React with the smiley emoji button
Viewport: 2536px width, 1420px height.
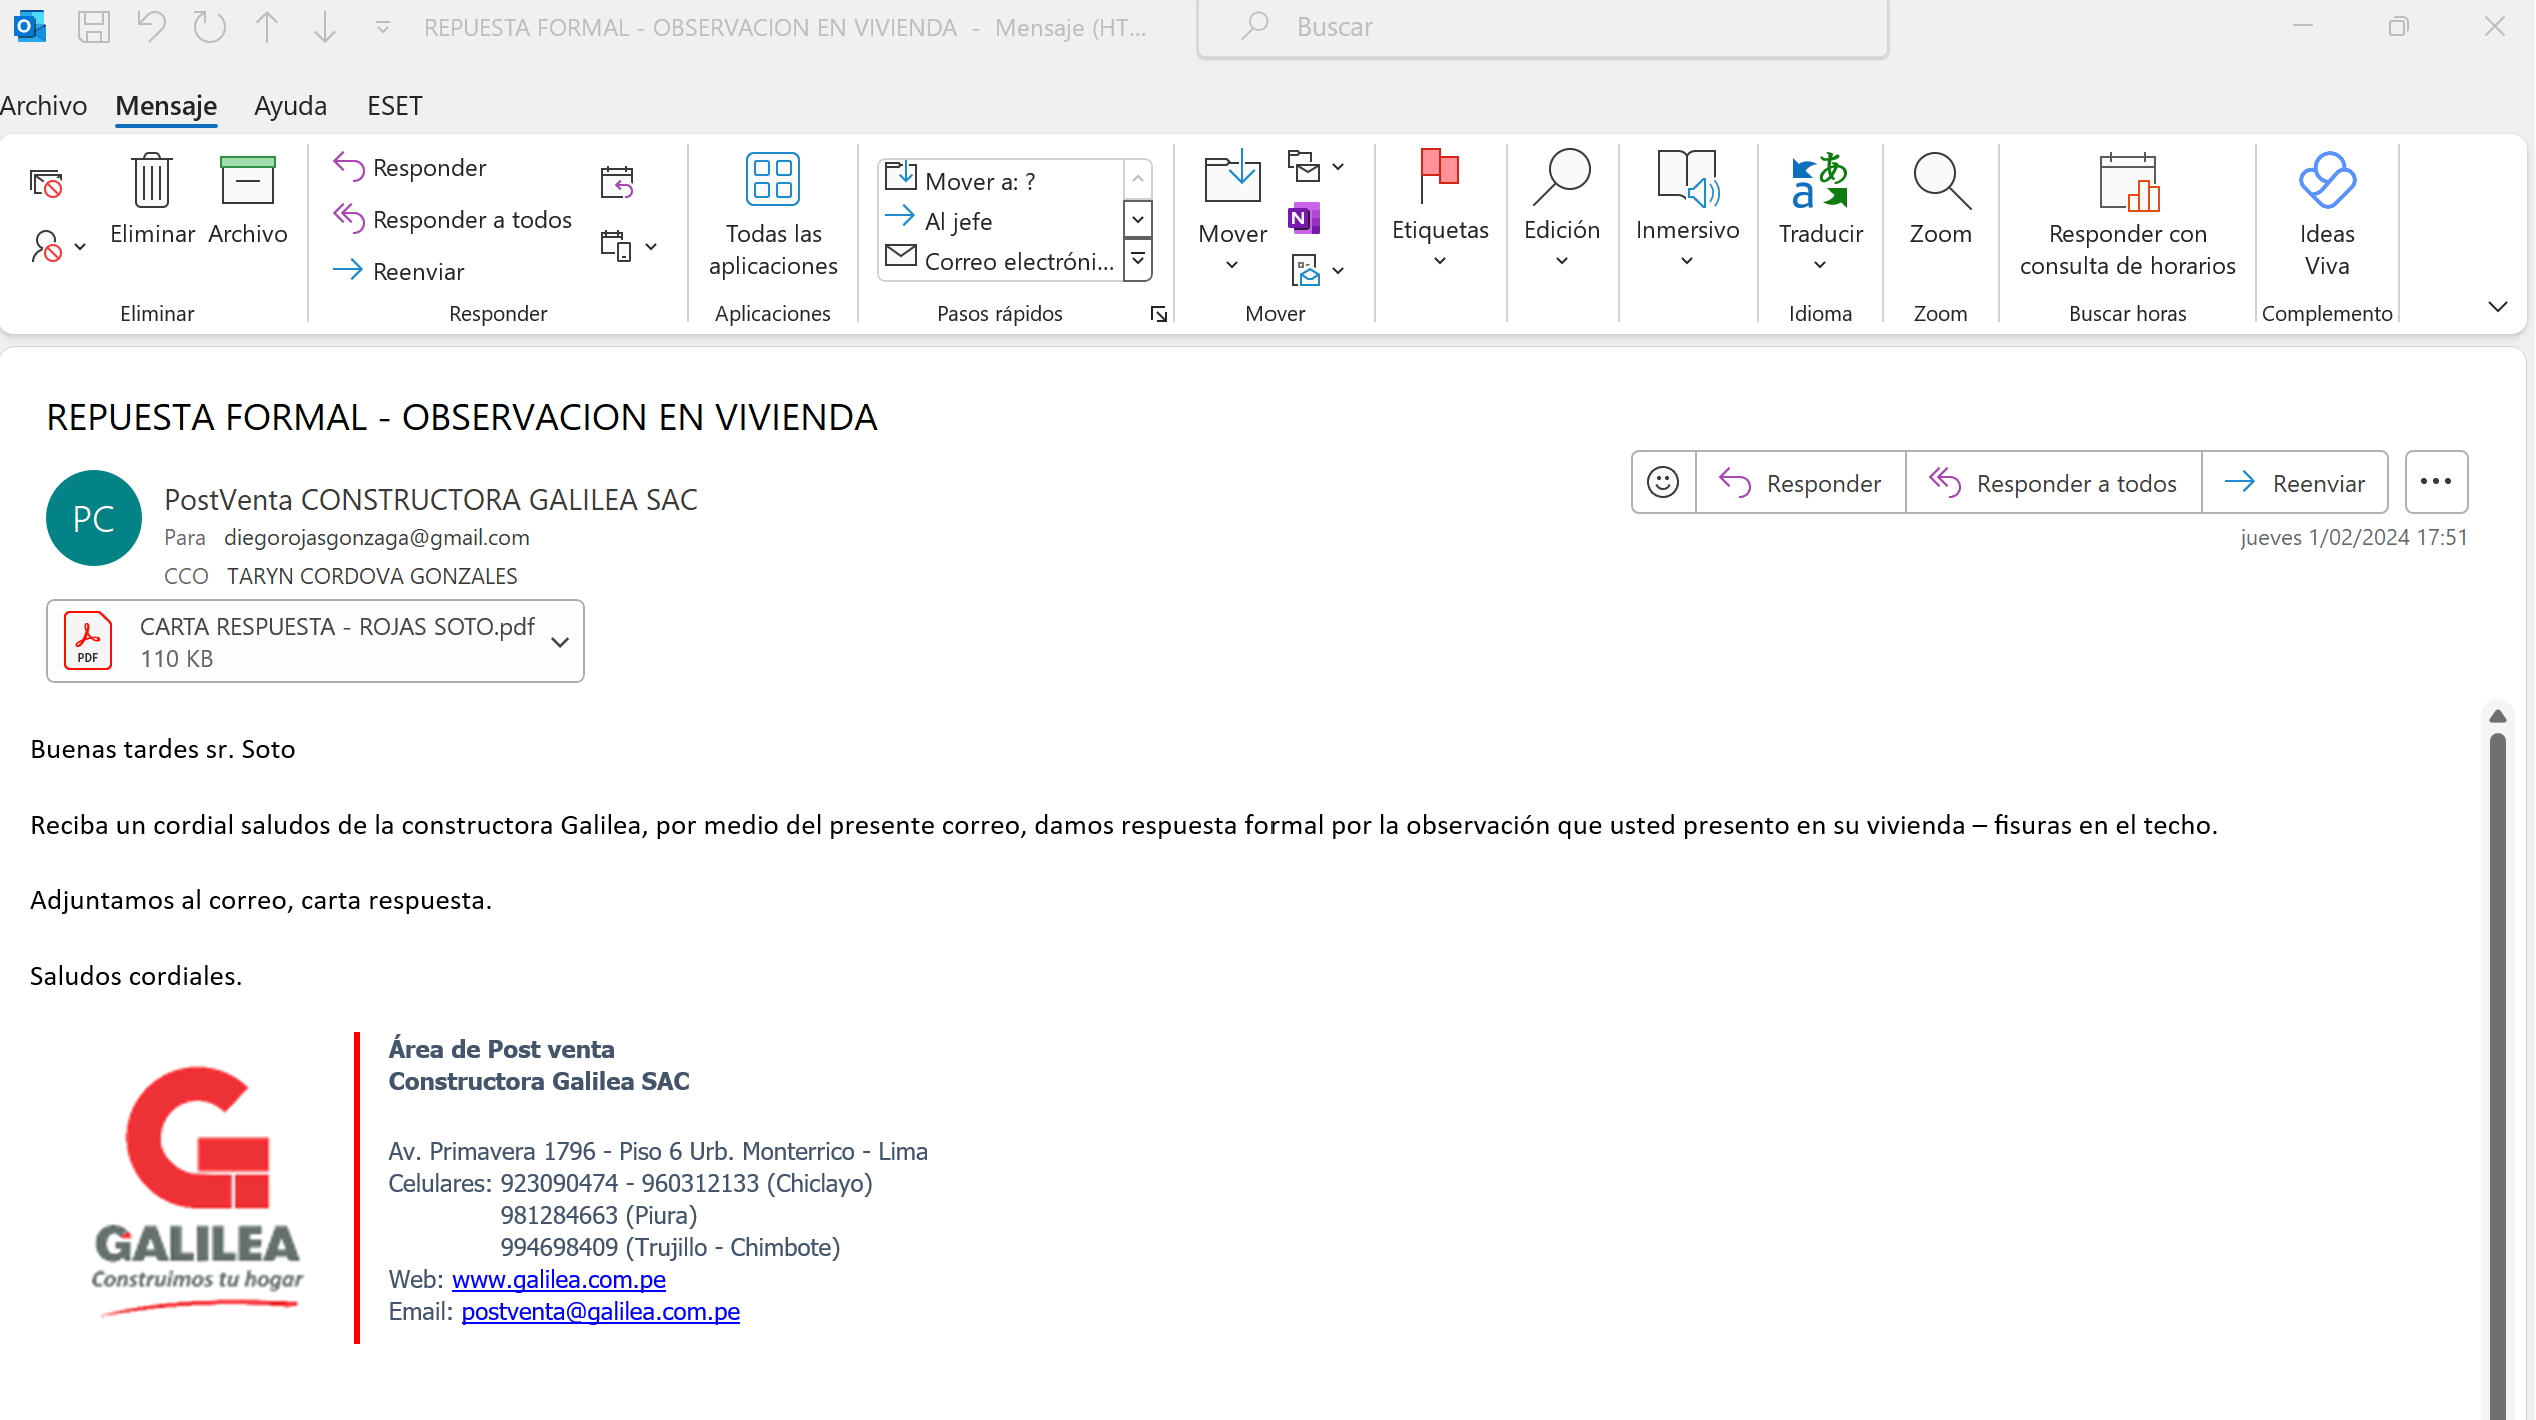(x=1663, y=483)
